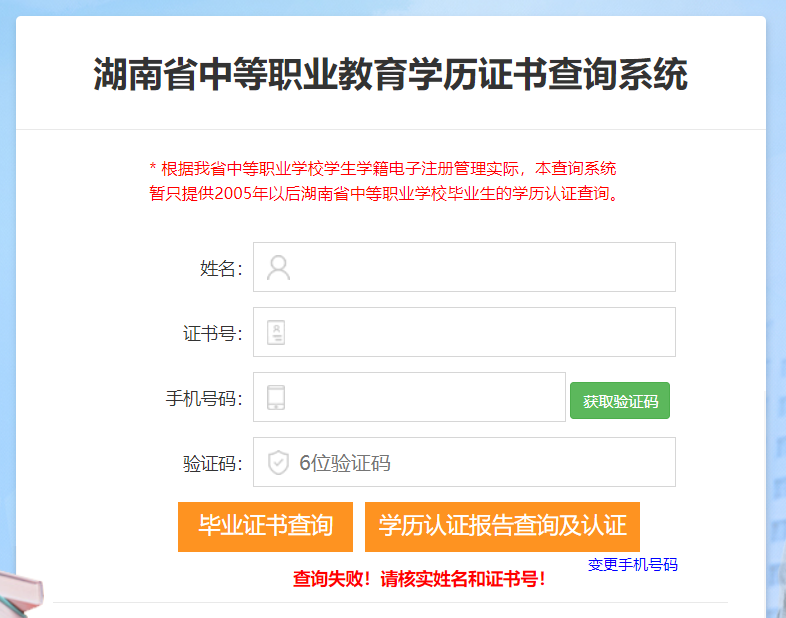Focus the 姓名 name input field

pyautogui.click(x=464, y=267)
